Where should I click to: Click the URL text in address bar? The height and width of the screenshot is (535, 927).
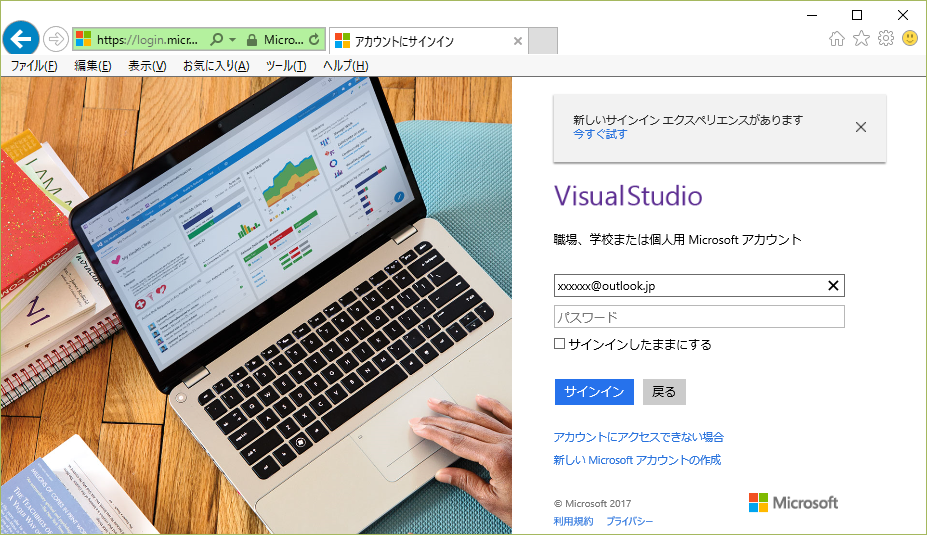(x=147, y=40)
